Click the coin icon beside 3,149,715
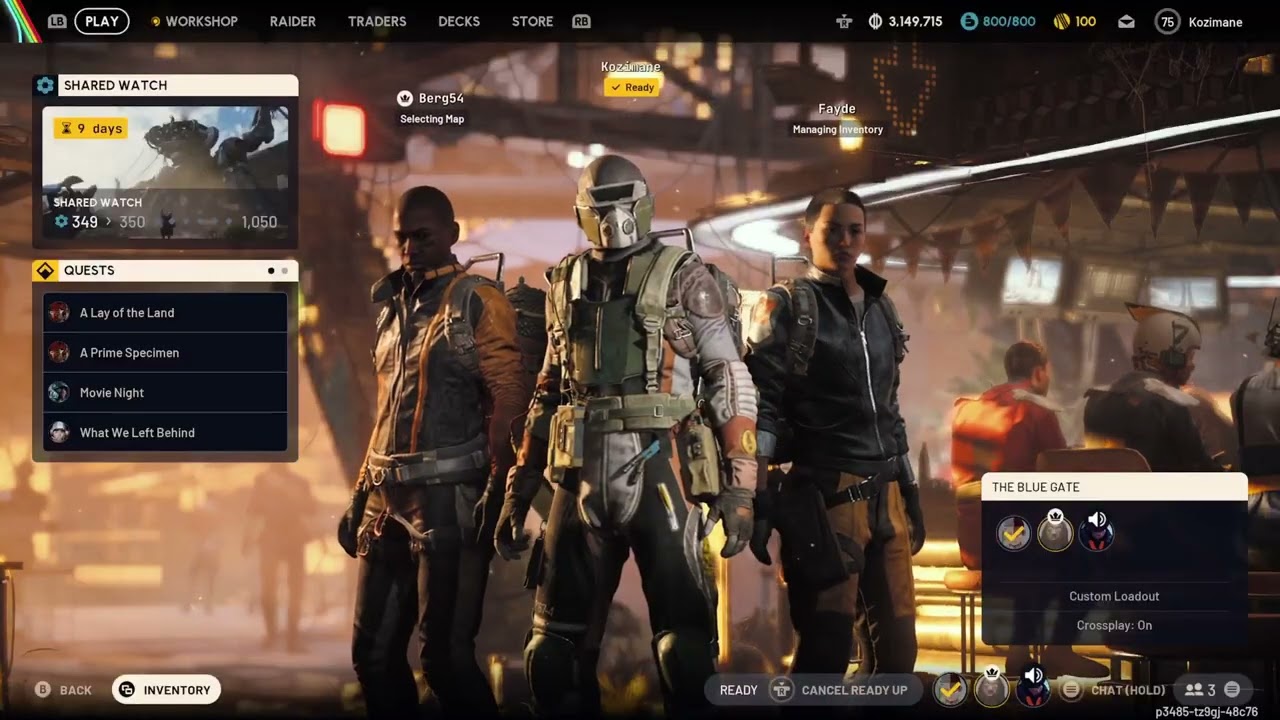Image resolution: width=1280 pixels, height=720 pixels. [x=876, y=21]
